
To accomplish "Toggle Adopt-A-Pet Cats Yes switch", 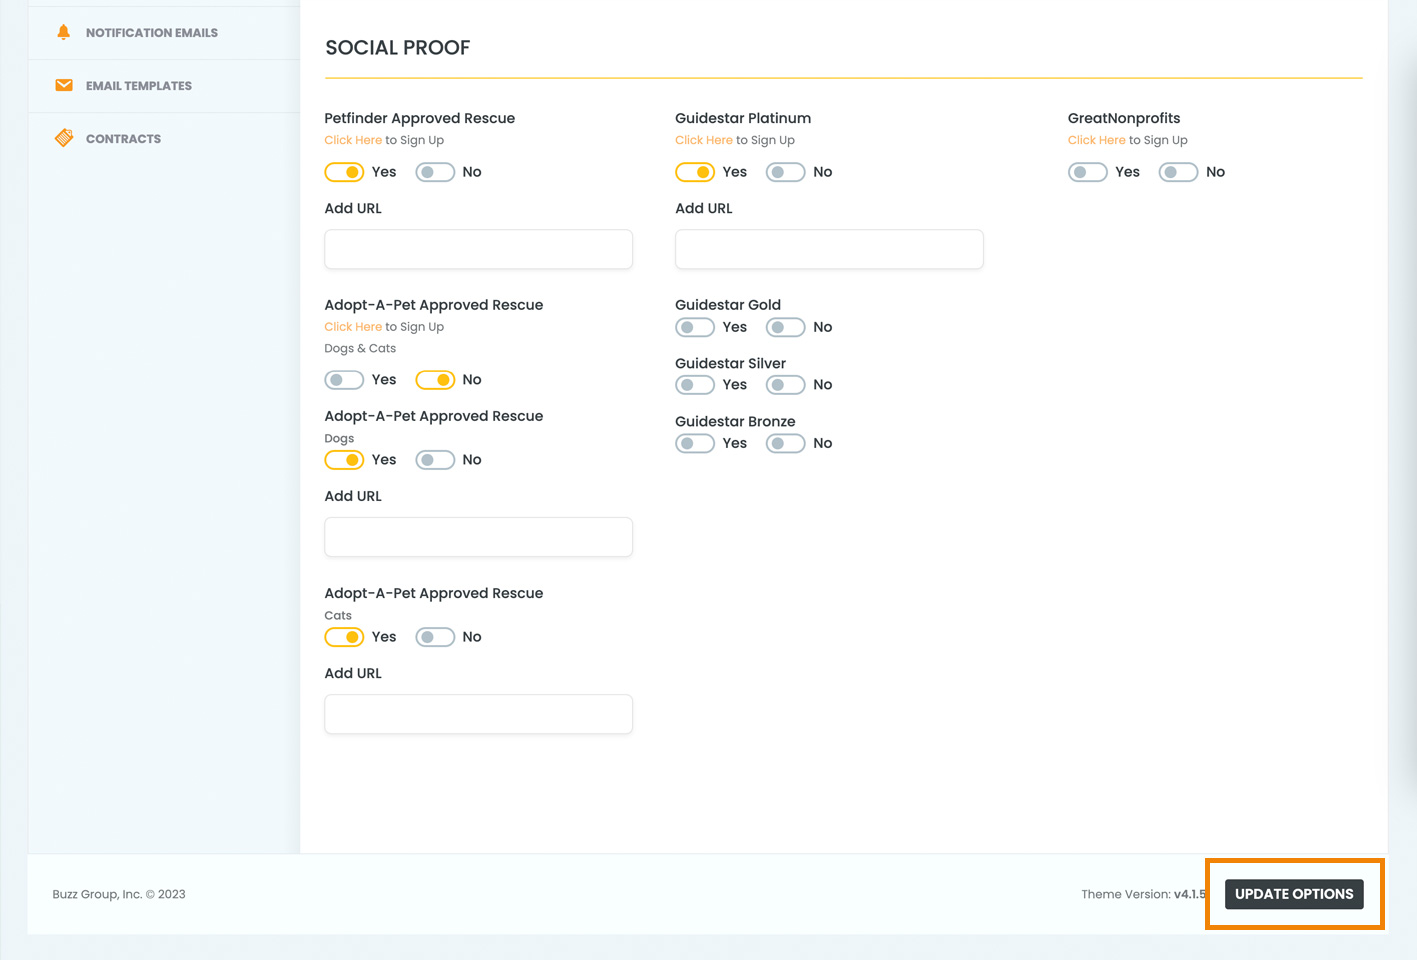I will pyautogui.click(x=344, y=637).
